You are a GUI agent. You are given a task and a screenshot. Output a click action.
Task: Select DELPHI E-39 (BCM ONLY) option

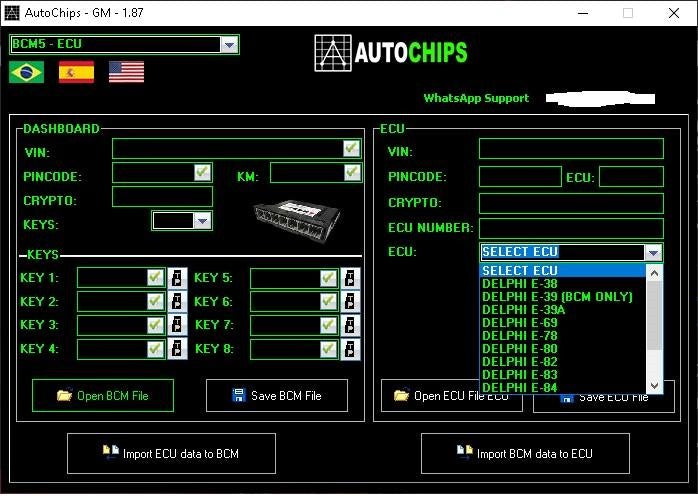557,297
